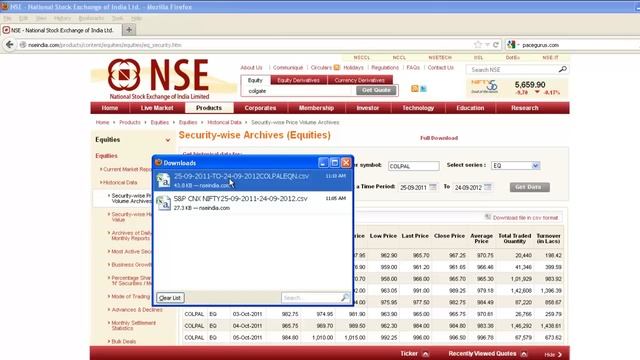Click the twitter icon beside RSS
The height and width of the screenshot is (360, 640).
pos(423,89)
